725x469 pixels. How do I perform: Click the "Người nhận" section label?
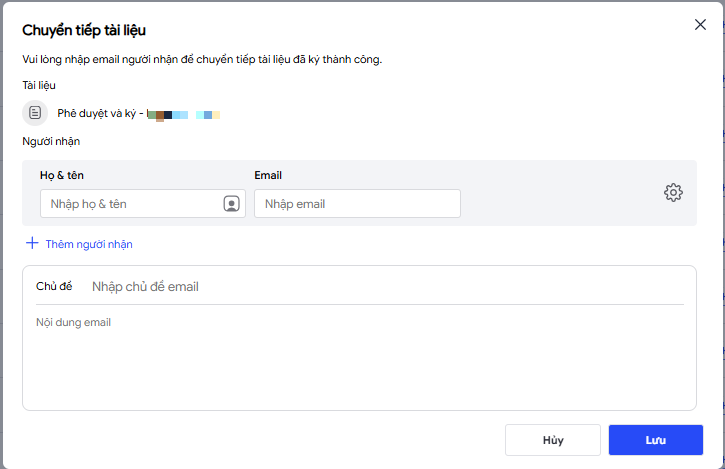click(x=51, y=141)
